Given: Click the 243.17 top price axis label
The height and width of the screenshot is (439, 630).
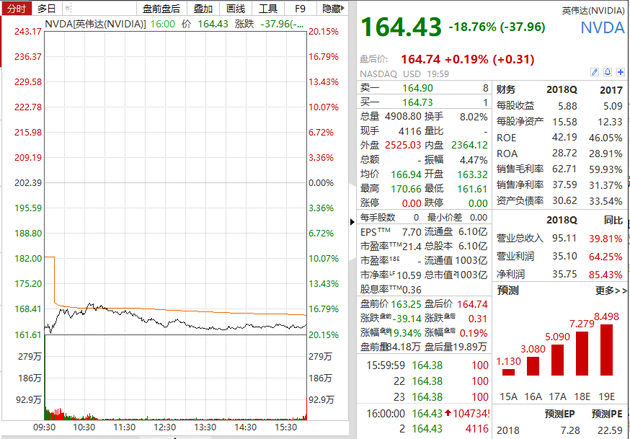Looking at the screenshot, I should tap(28, 31).
